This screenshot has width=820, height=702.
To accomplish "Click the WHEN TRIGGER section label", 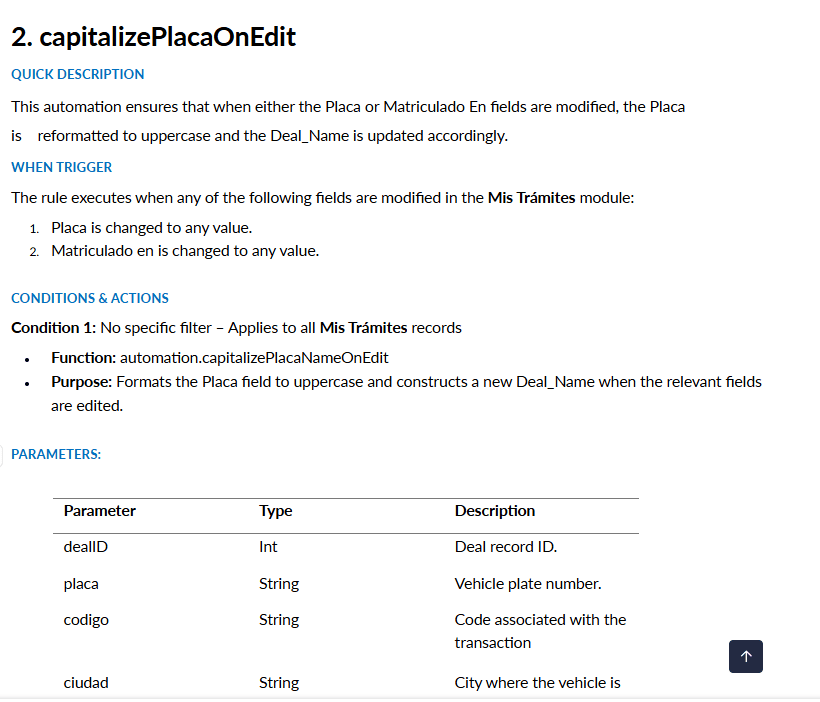I will tap(61, 167).
